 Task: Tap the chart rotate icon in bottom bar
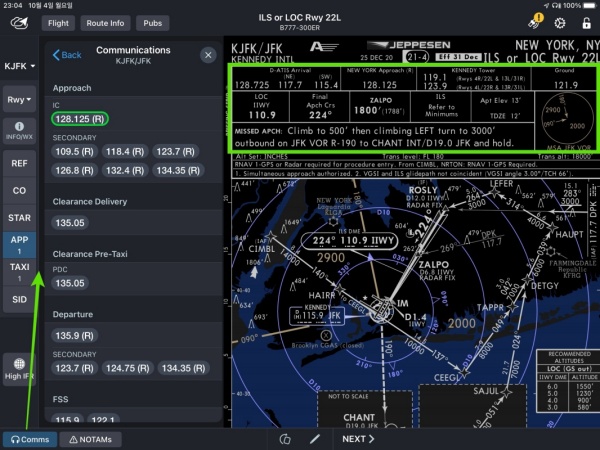tap(285, 438)
